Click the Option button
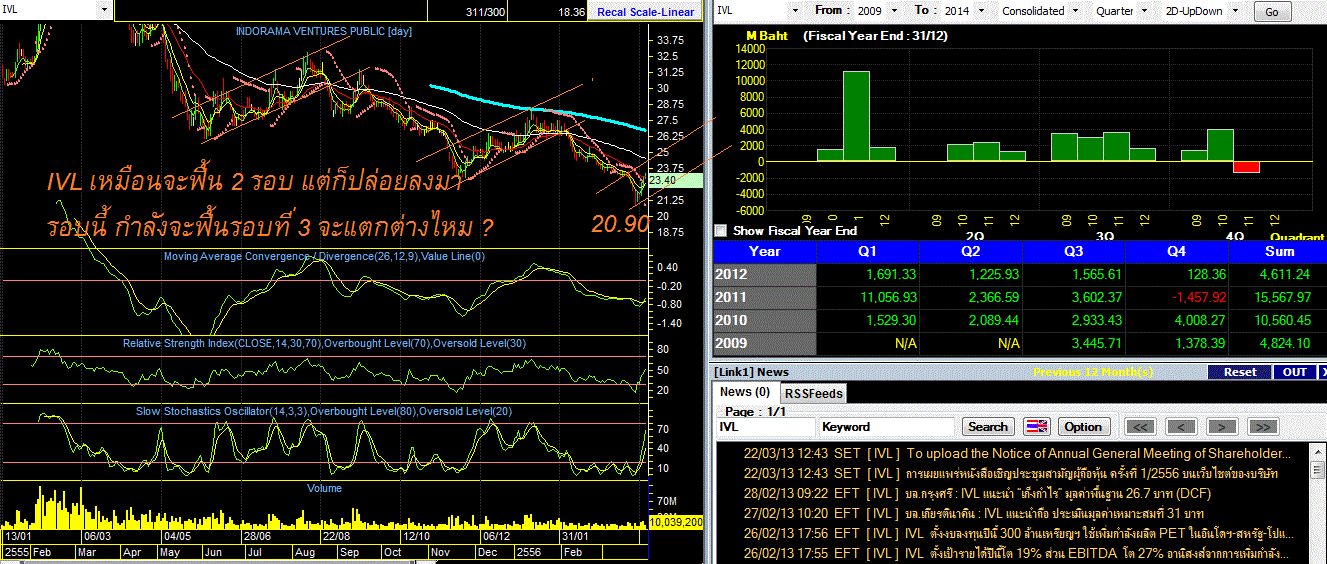This screenshot has width=1327, height=564. 1083,426
